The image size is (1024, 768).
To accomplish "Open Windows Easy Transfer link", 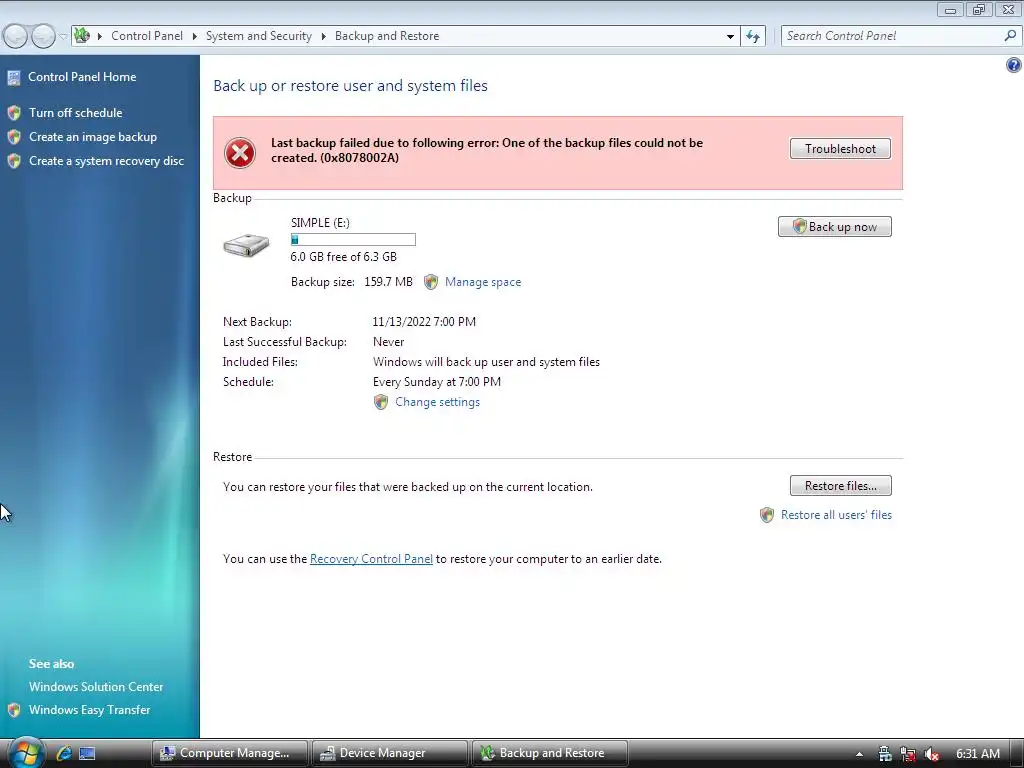I will (x=89, y=710).
